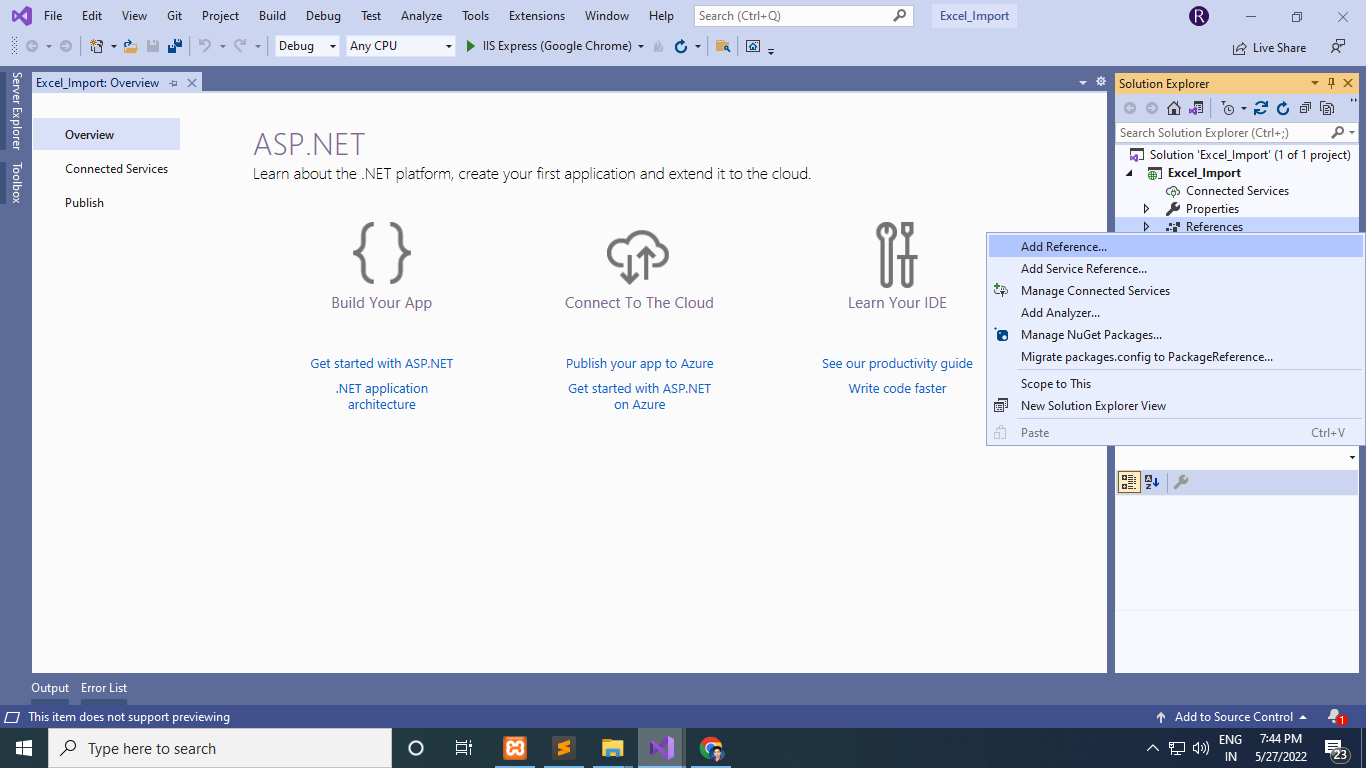Image resolution: width=1366 pixels, height=768 pixels.
Task: Click the New Project toolbar icon
Action: [x=95, y=46]
